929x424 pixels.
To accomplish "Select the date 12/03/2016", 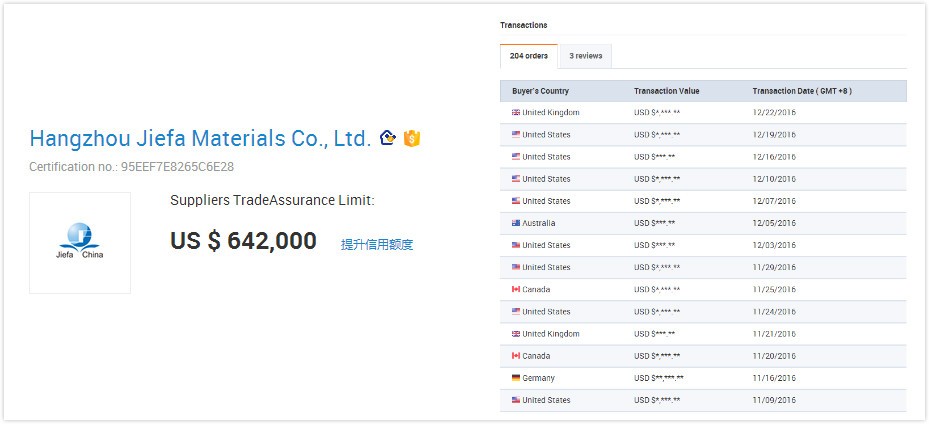I will [774, 245].
